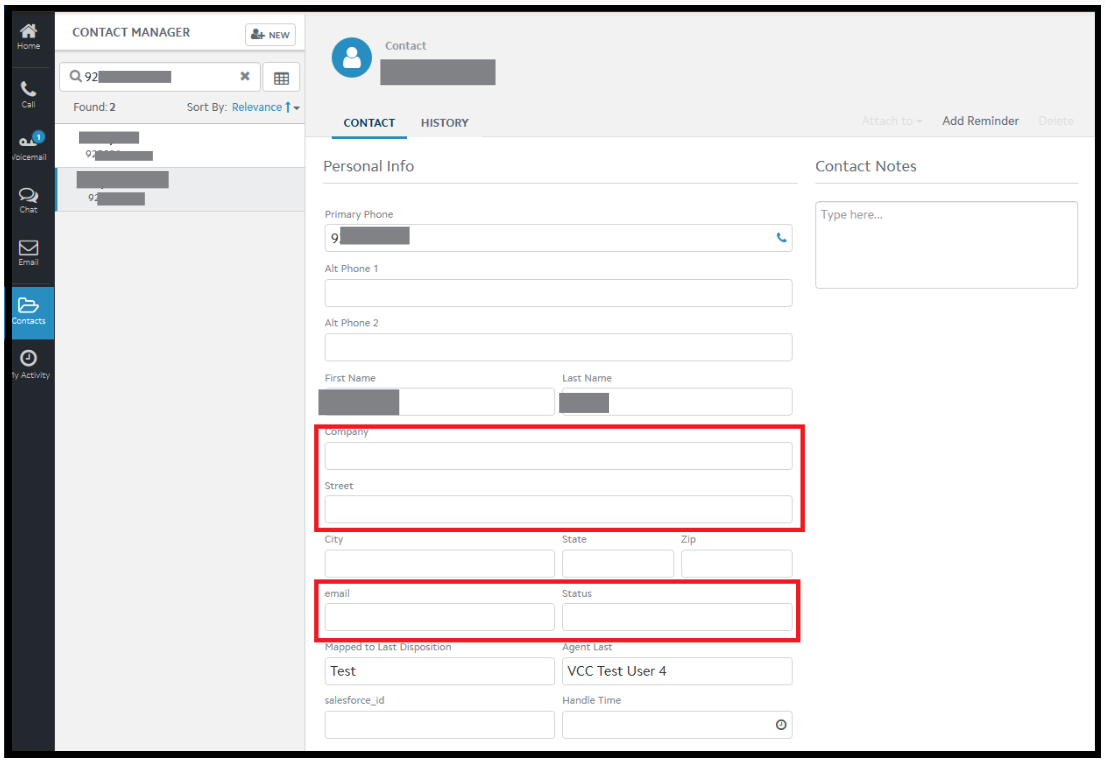Click the Zip field
The width and height of the screenshot is (1105, 761).
coord(736,564)
